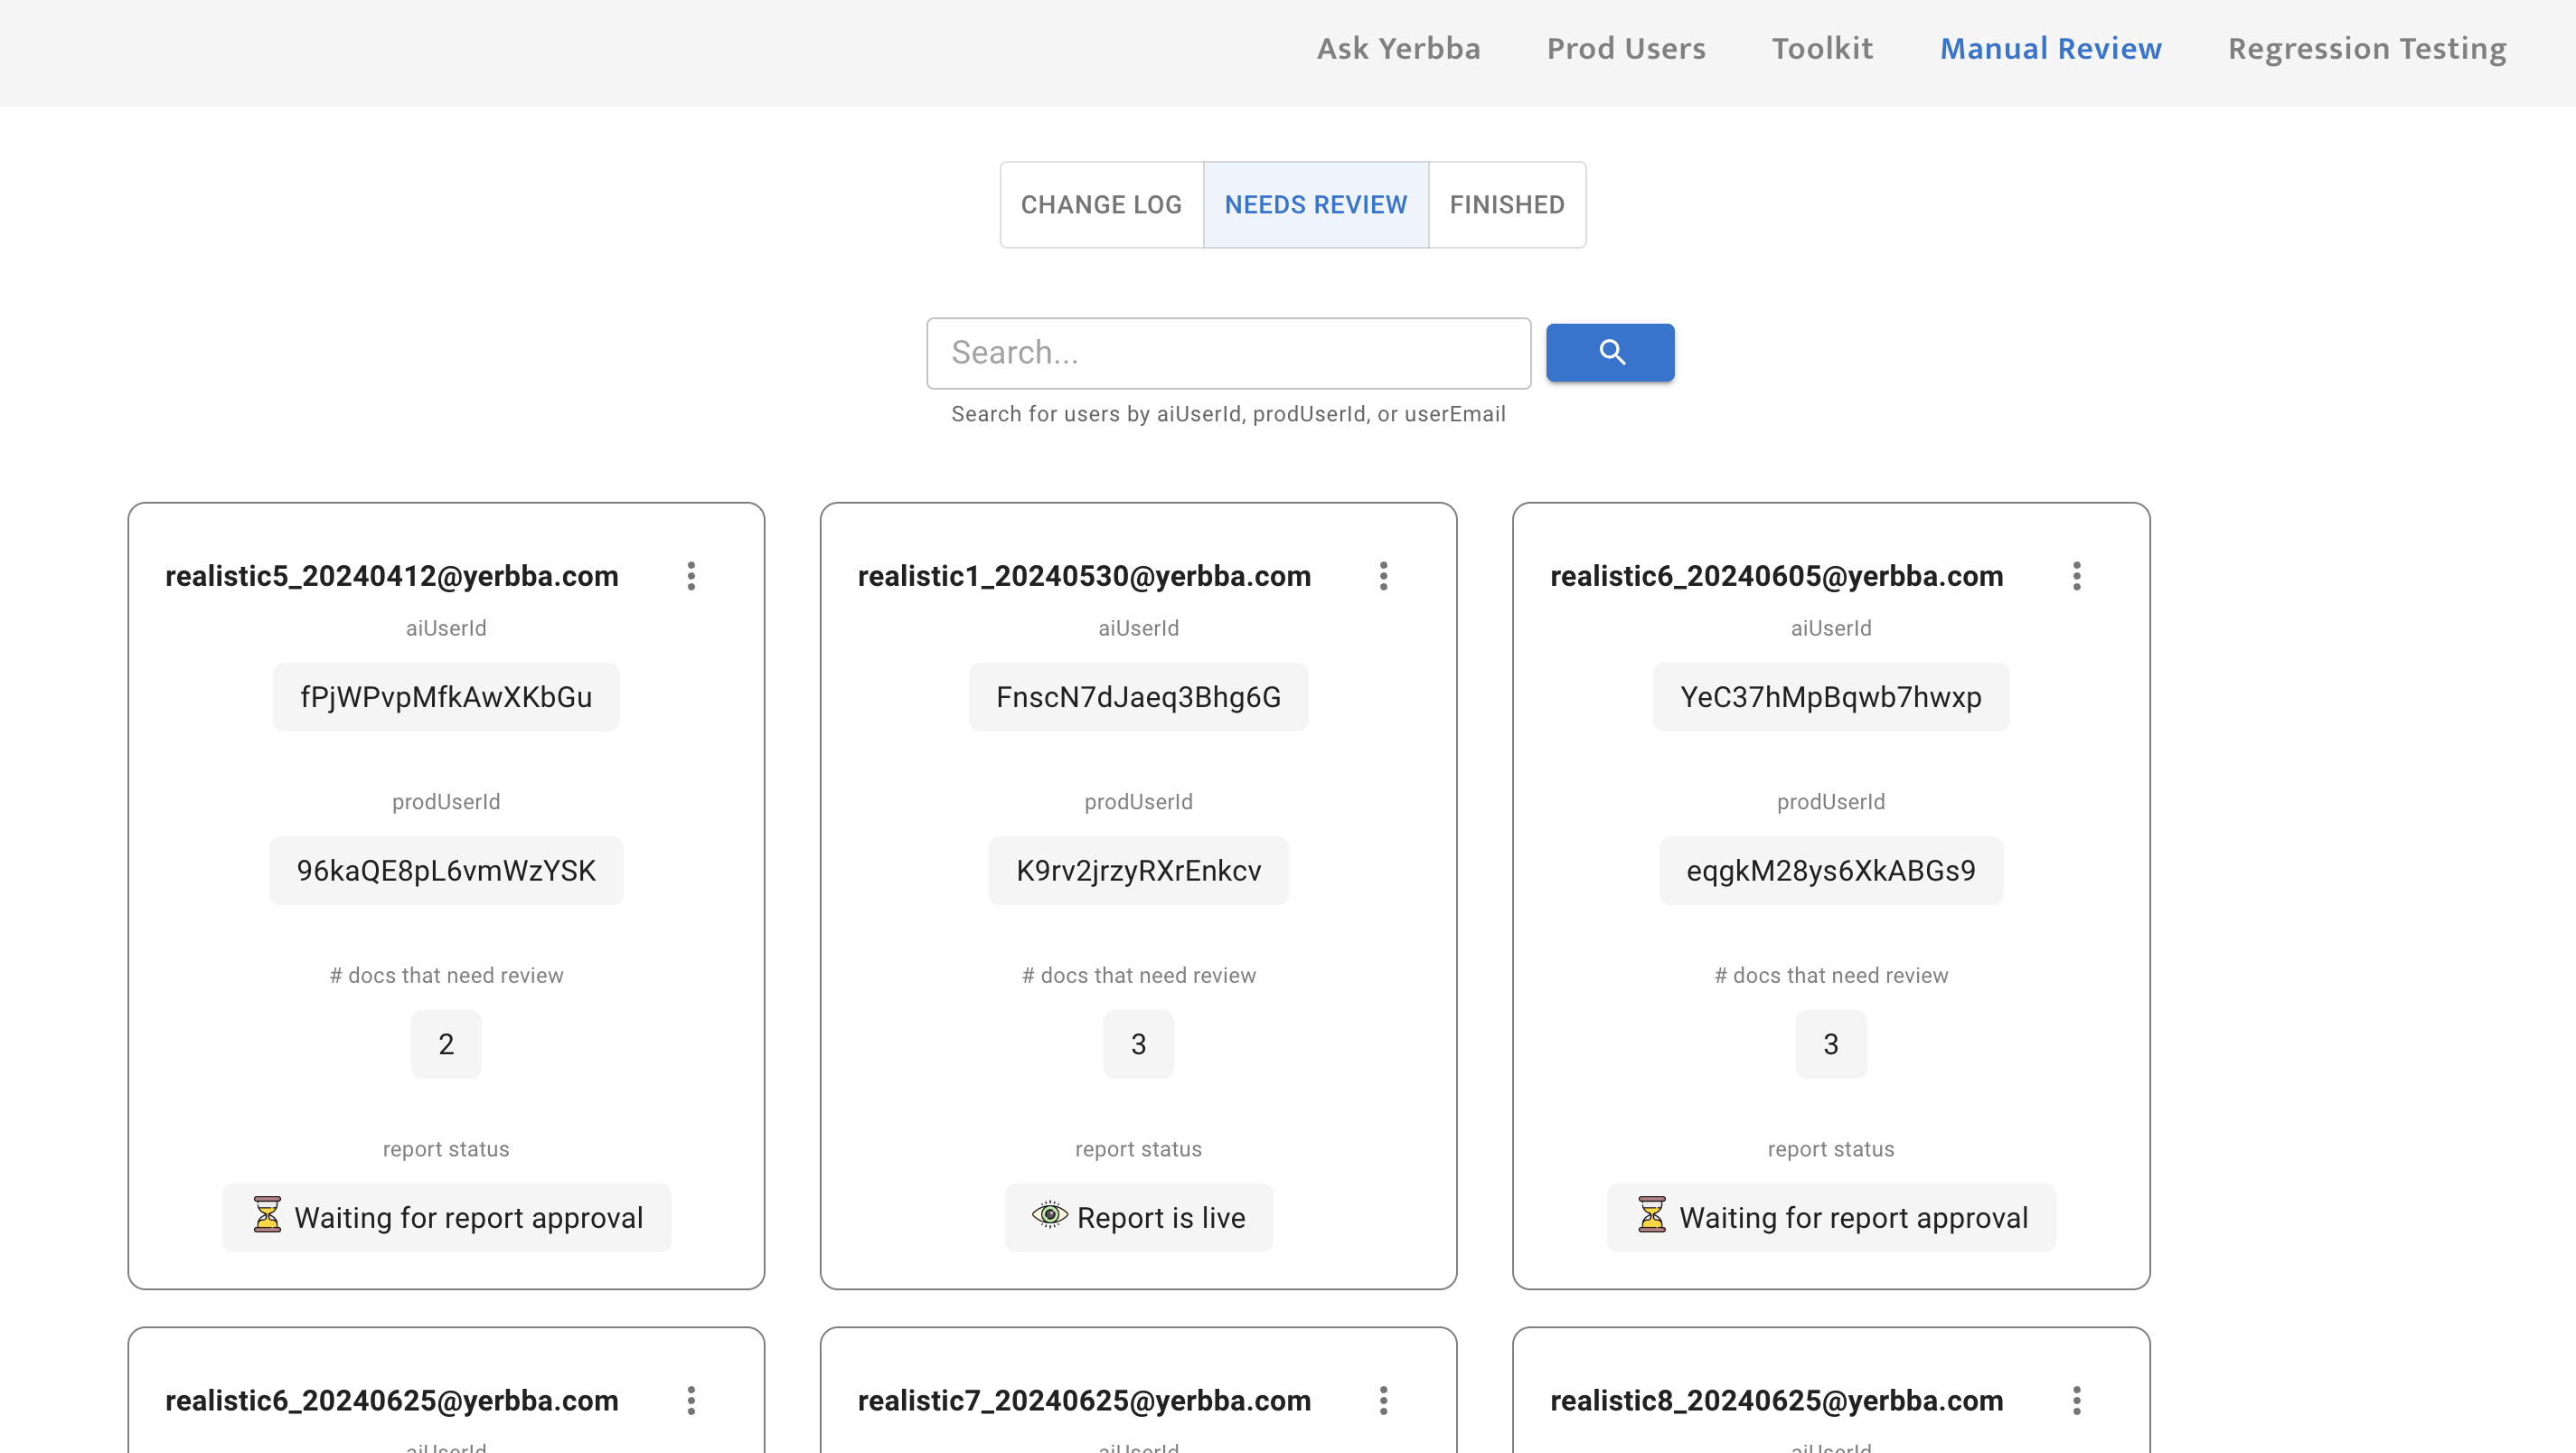
Task: Switch to the CHANGE LOG tab
Action: coord(1101,205)
